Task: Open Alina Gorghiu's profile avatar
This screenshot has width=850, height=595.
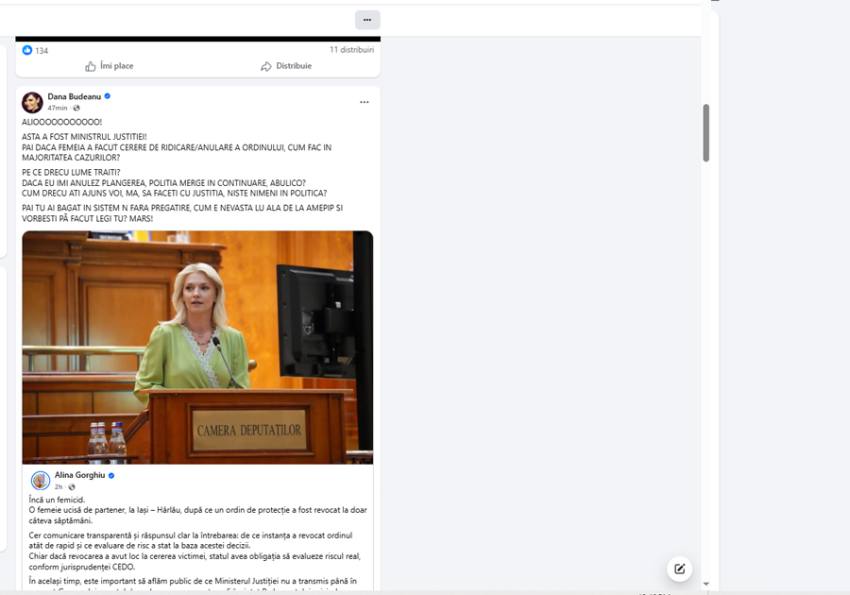Action: [40, 480]
